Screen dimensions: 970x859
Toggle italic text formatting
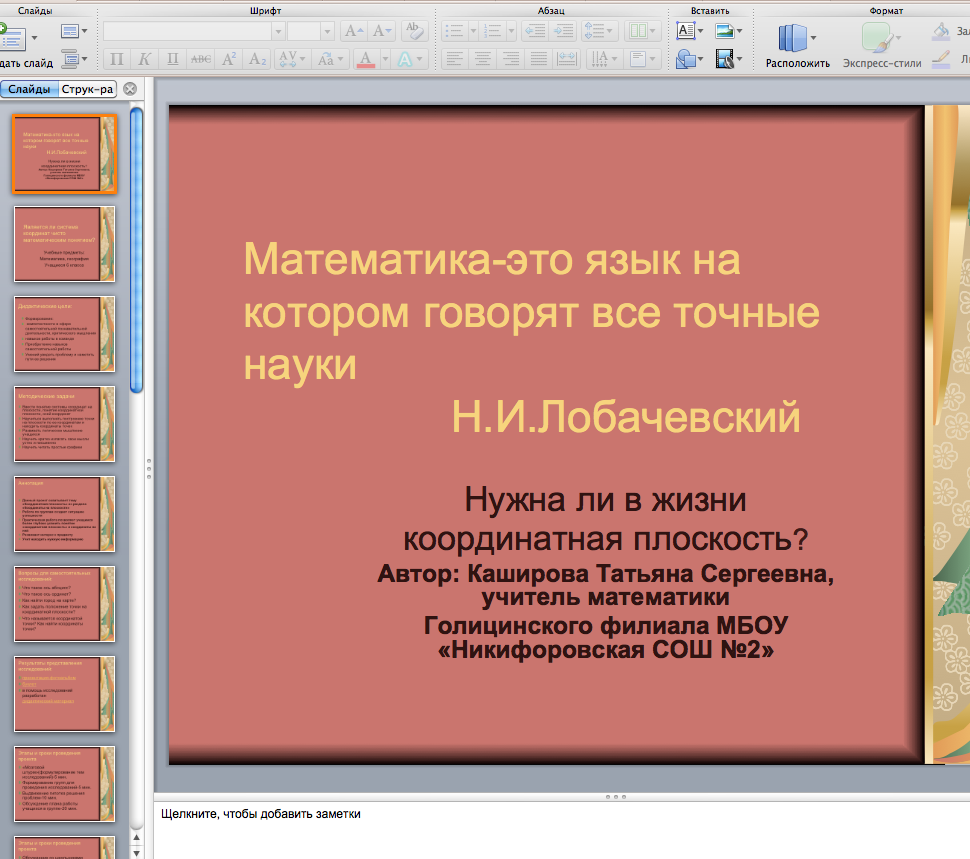click(145, 59)
